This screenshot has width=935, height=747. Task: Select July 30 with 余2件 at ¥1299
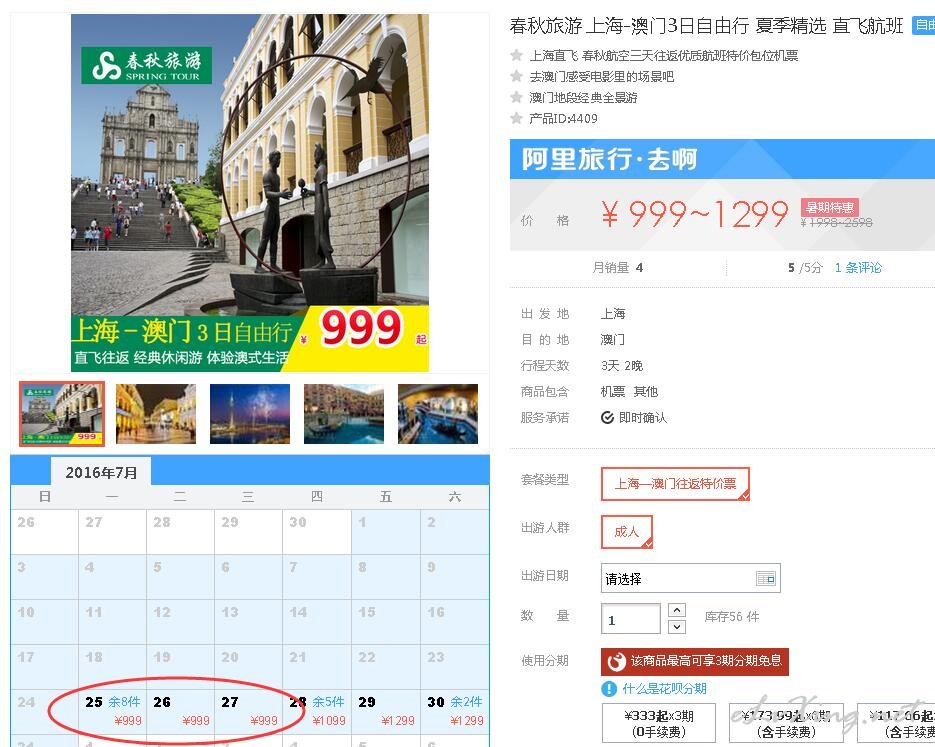[x=455, y=711]
